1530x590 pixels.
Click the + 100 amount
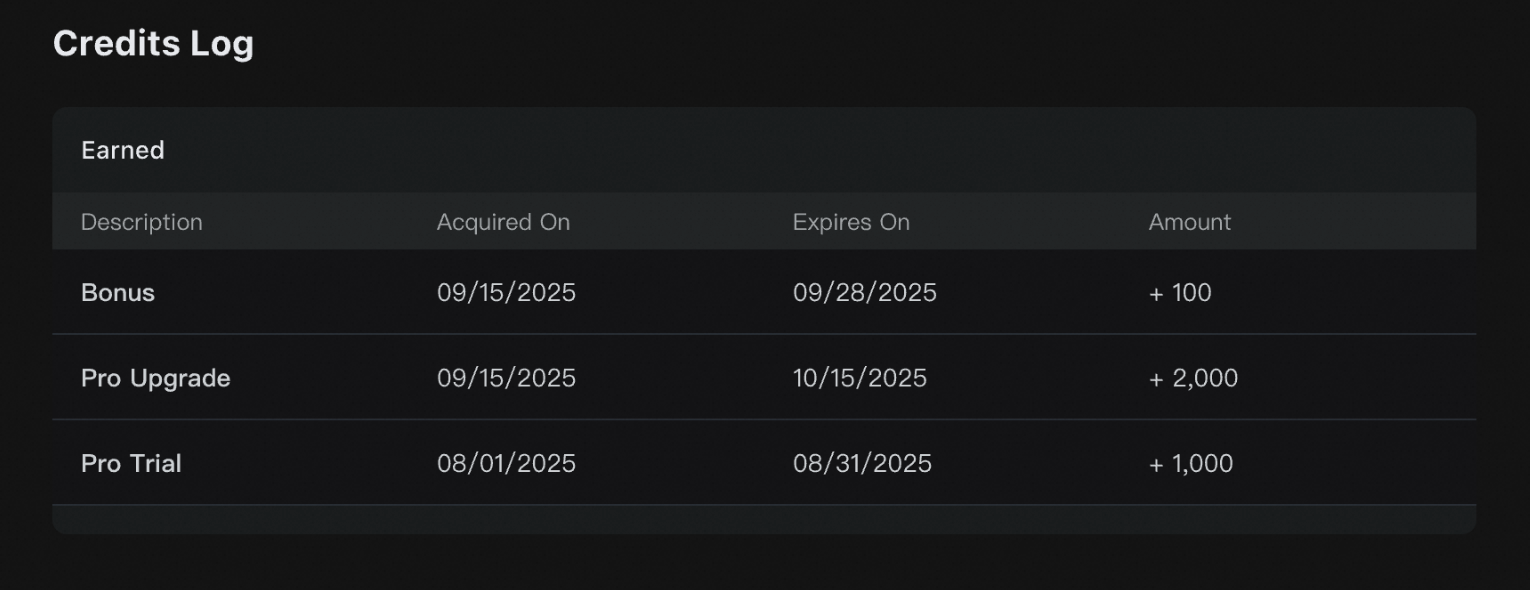1180,293
